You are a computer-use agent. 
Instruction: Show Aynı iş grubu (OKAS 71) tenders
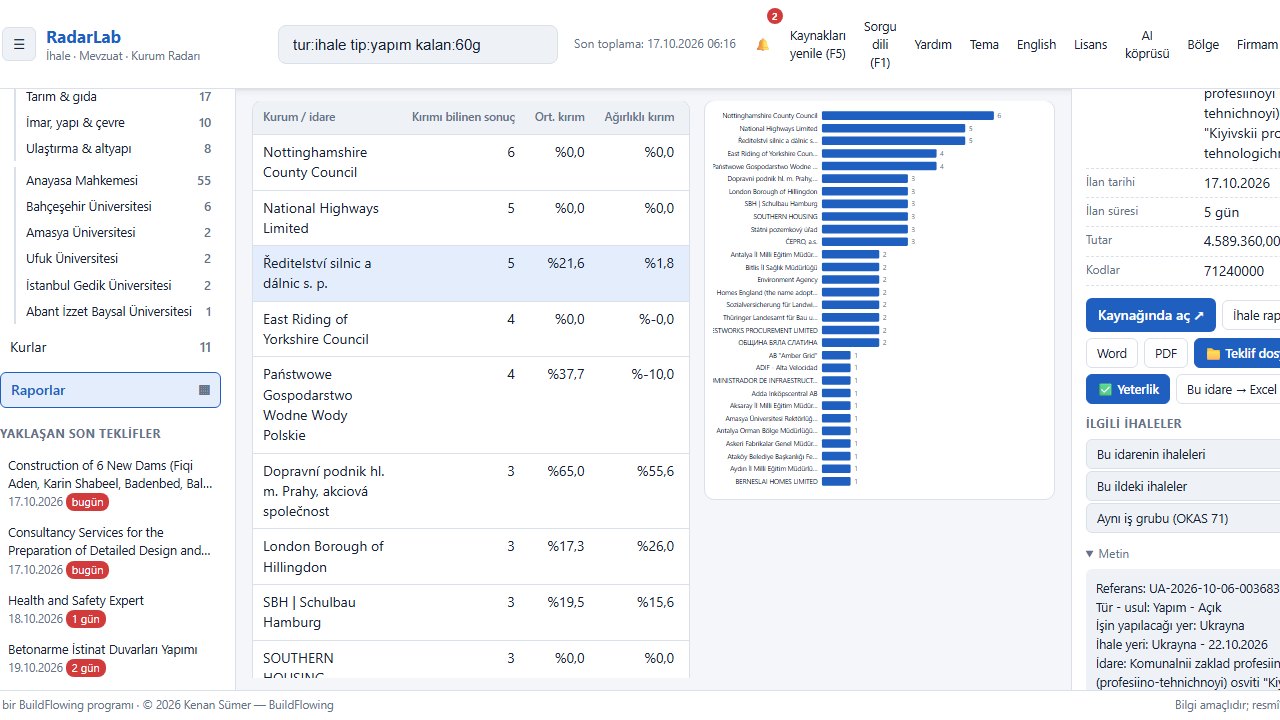tap(1183, 518)
